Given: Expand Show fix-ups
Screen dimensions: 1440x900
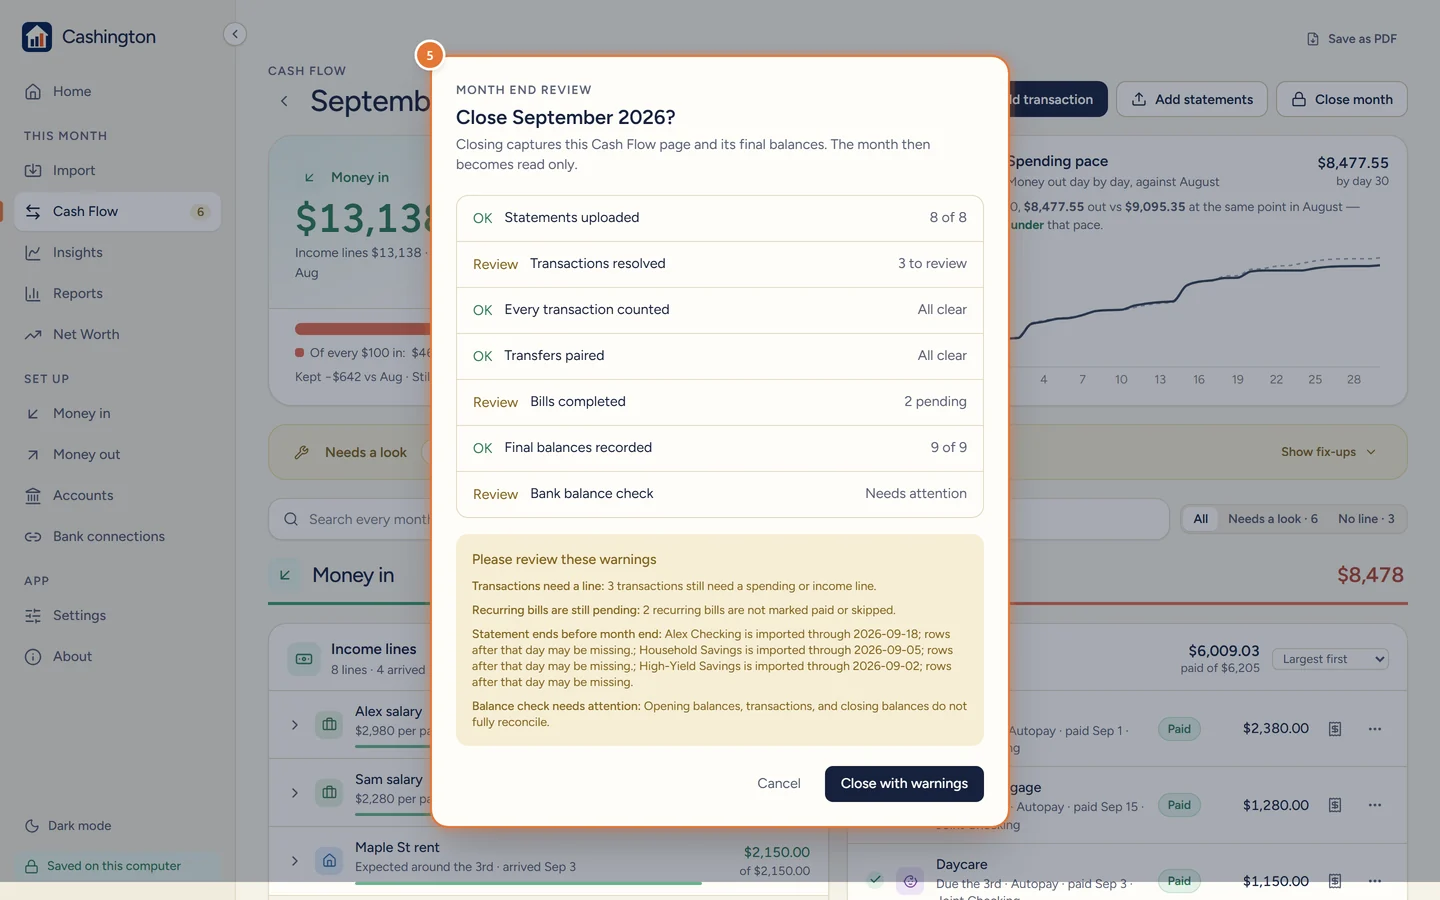Looking at the screenshot, I should 1328,452.
